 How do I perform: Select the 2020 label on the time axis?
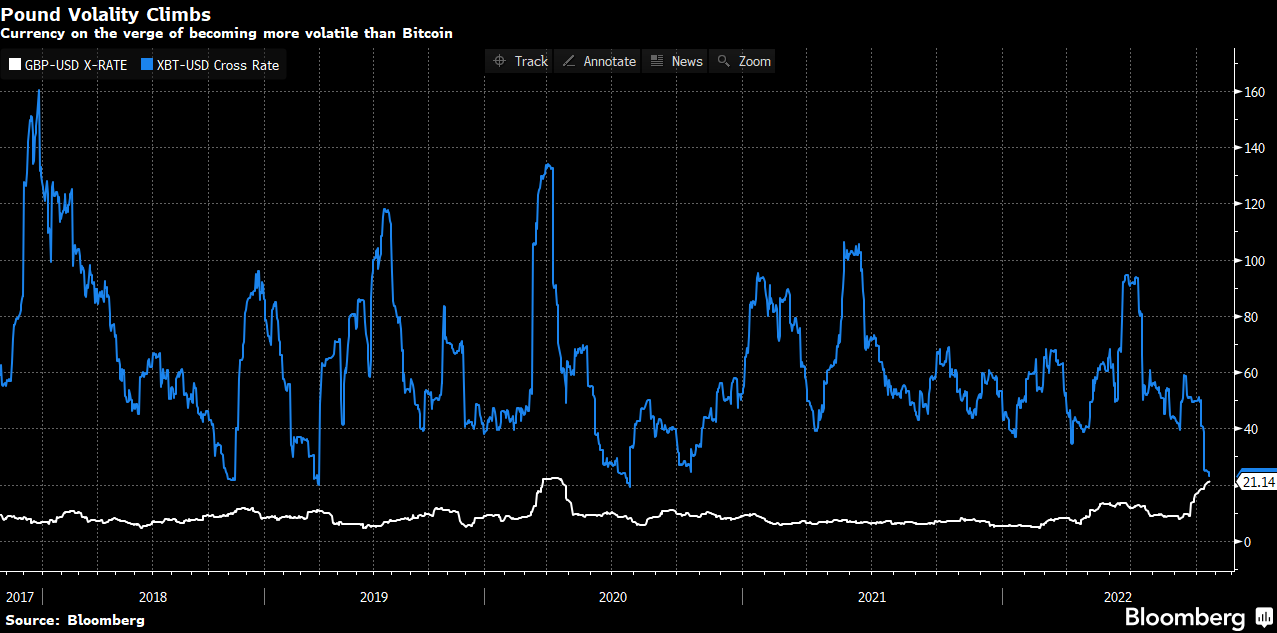pyautogui.click(x=612, y=597)
